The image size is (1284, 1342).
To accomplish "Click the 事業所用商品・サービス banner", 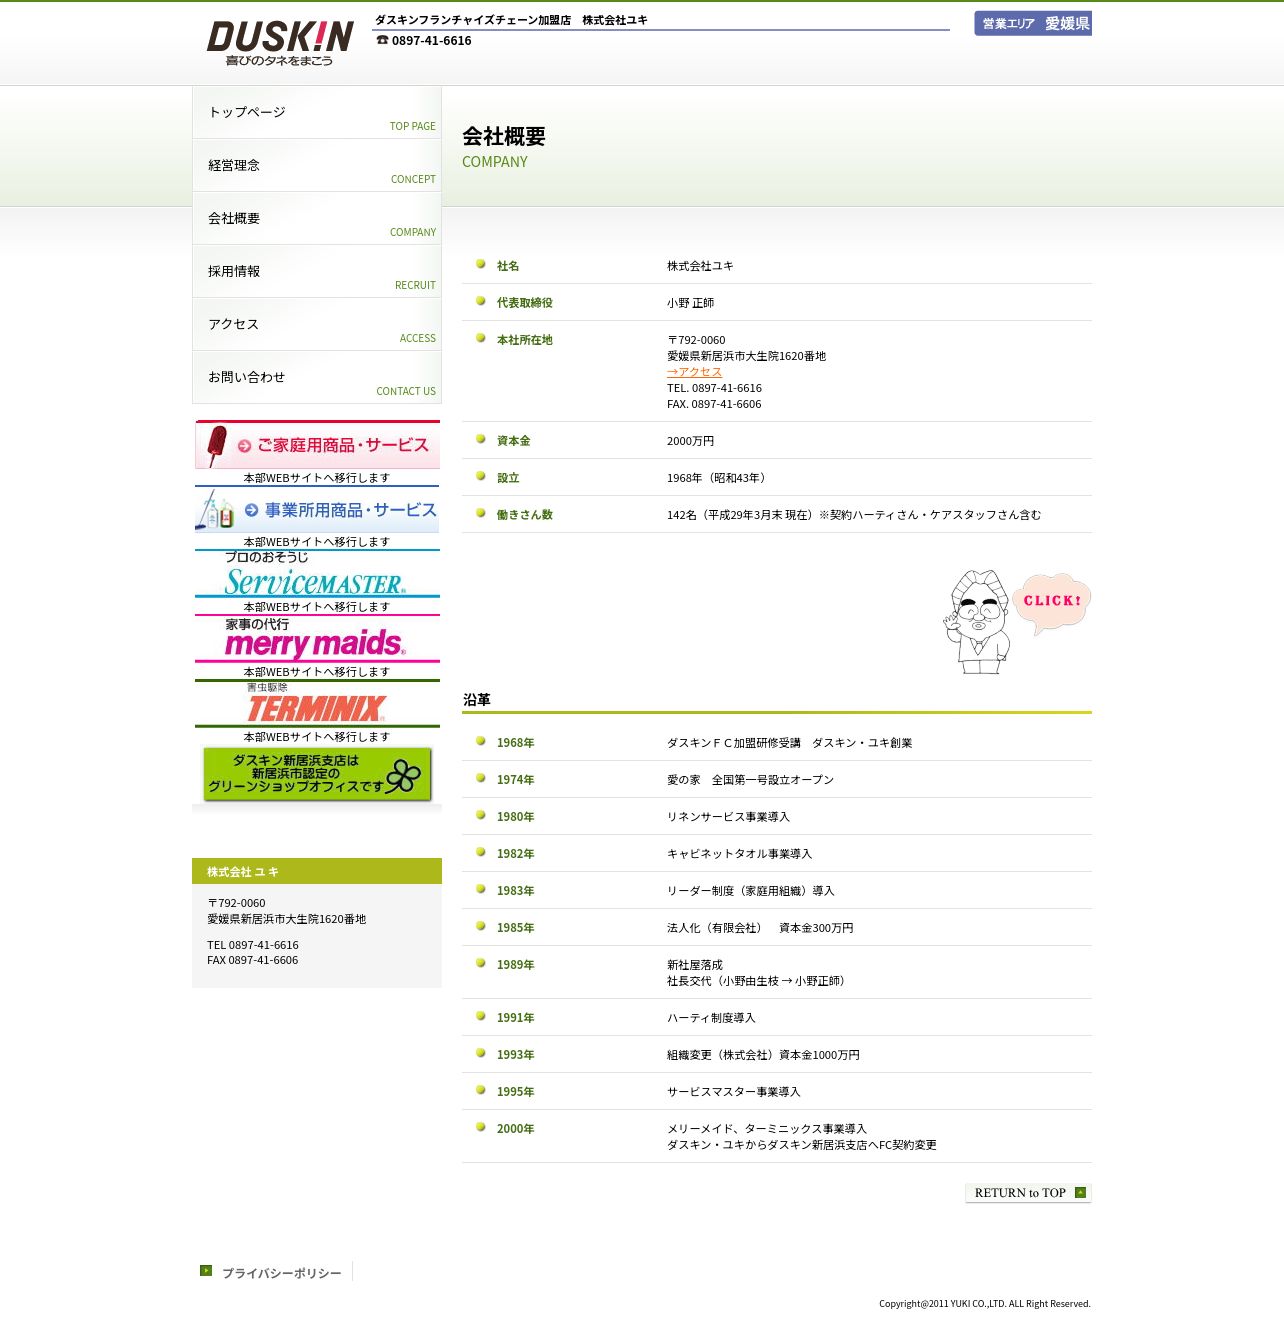I will click(317, 510).
